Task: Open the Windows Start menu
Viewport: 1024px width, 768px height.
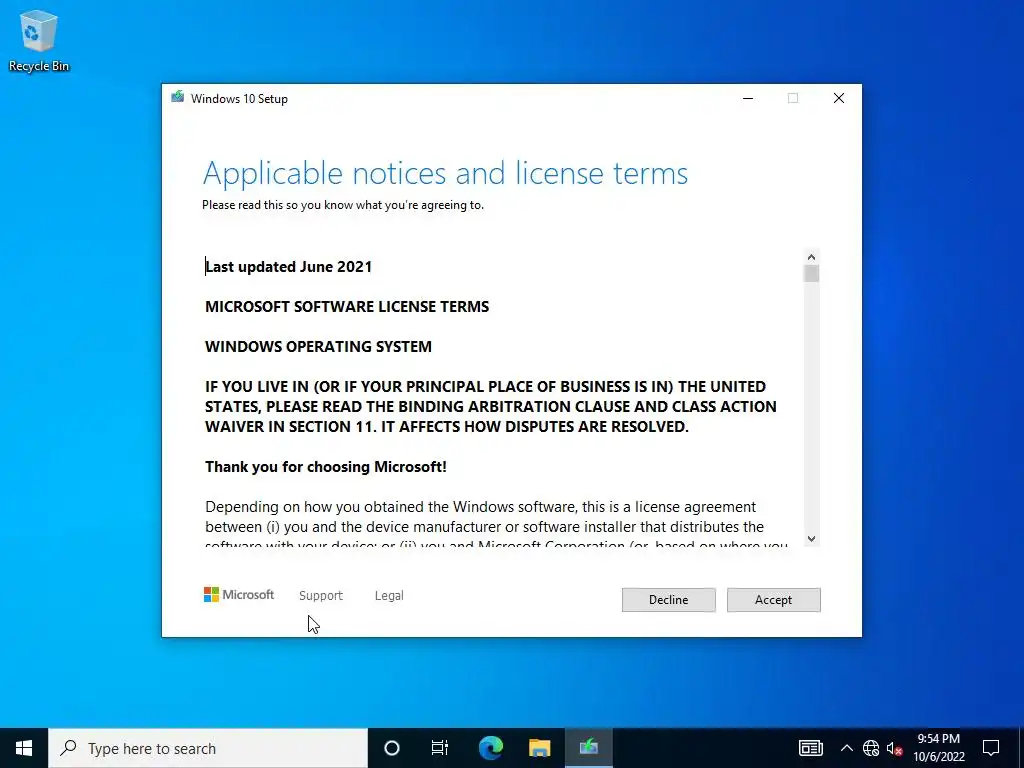Action: 24,748
